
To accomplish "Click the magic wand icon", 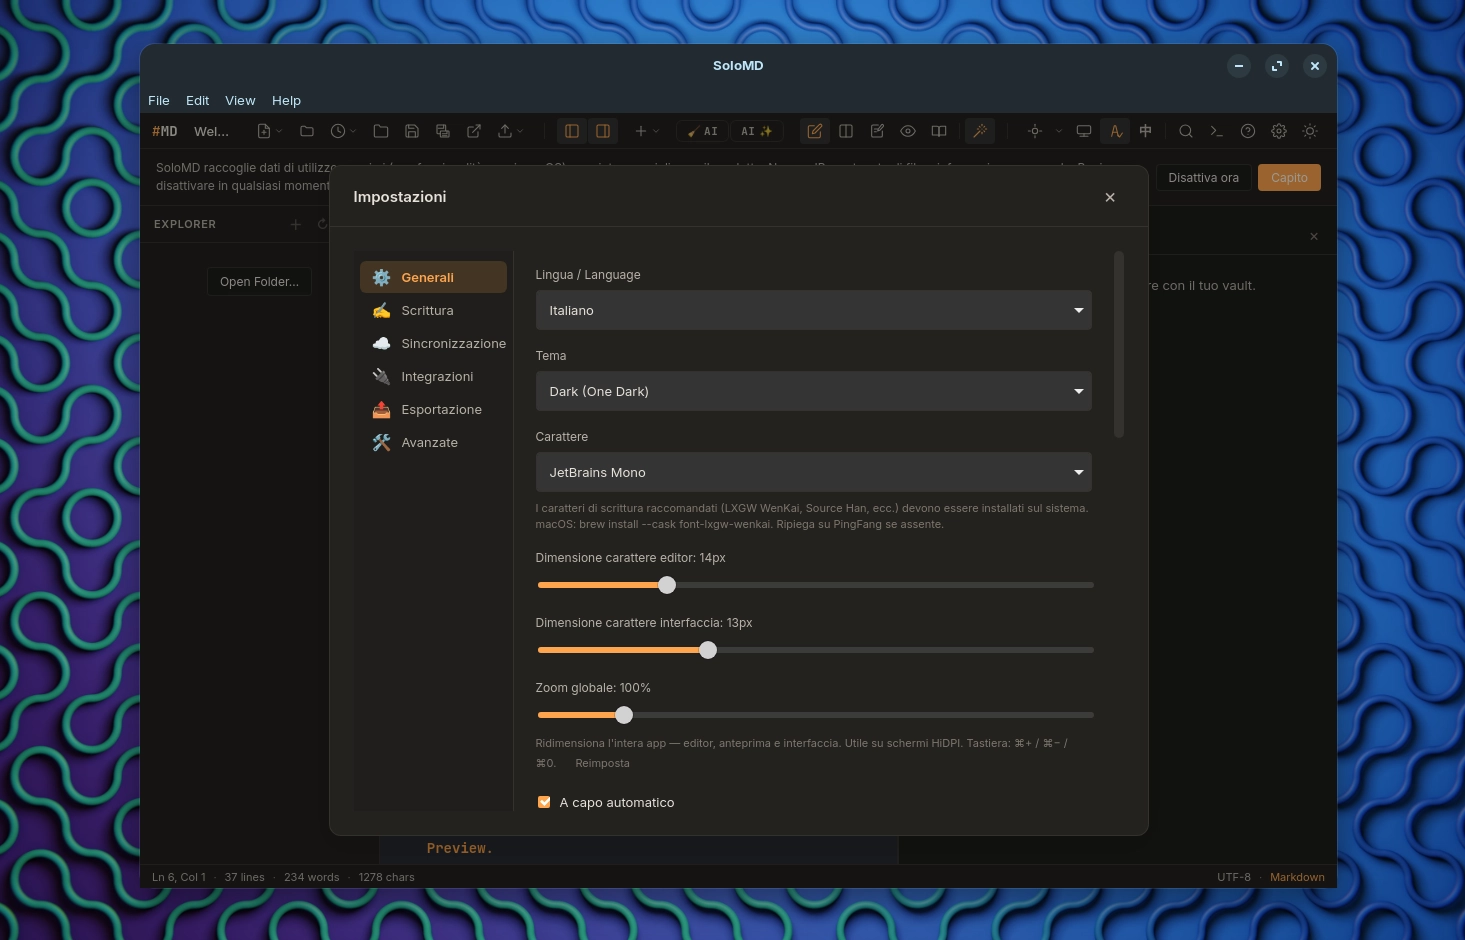I will pos(980,131).
